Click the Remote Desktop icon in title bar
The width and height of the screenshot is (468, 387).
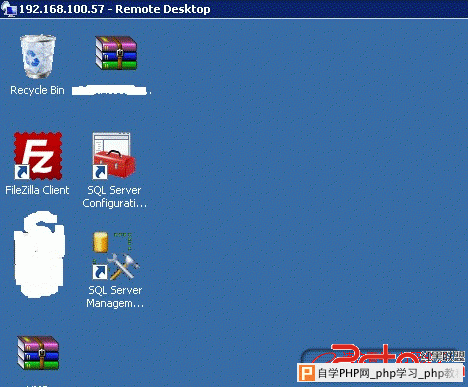click(x=9, y=9)
